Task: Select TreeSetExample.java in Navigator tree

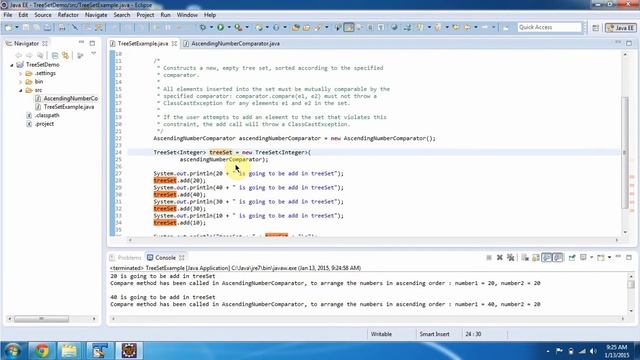Action: click(x=64, y=107)
